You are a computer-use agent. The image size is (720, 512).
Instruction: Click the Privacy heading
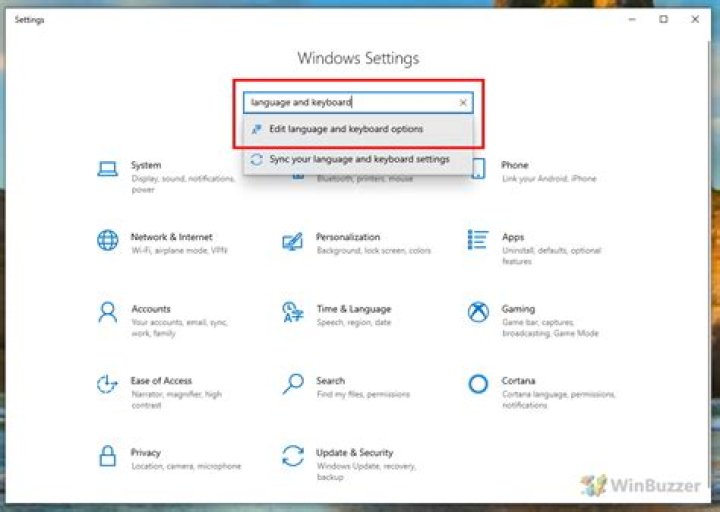pos(146,453)
